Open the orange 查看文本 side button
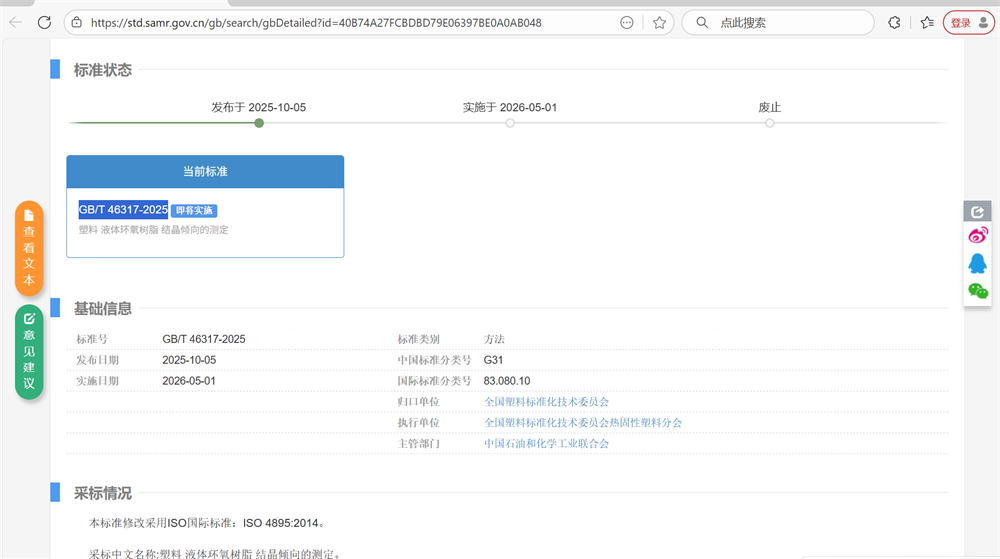Screen dimensions: 1000x559 click(x=29, y=248)
